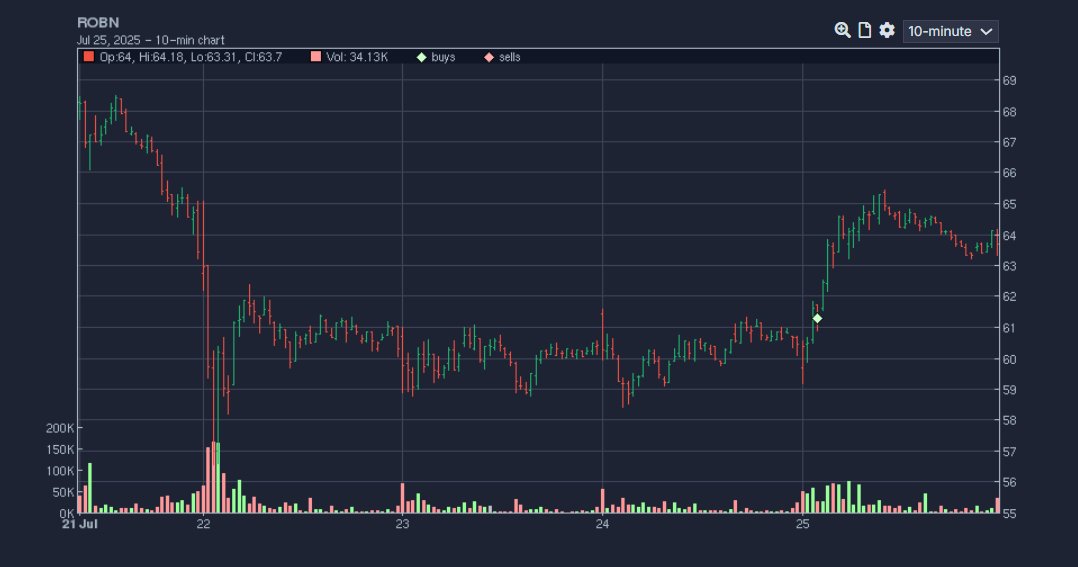Screen dimensions: 1078x567
Task: Click the 65 price axis label
Action: [x=1009, y=204]
